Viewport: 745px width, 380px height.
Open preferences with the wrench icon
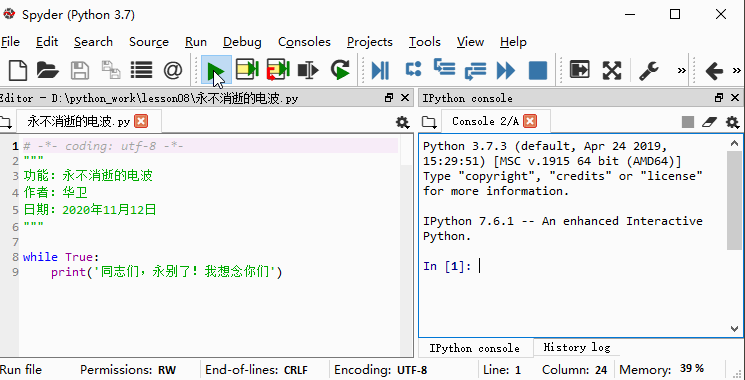[649, 70]
